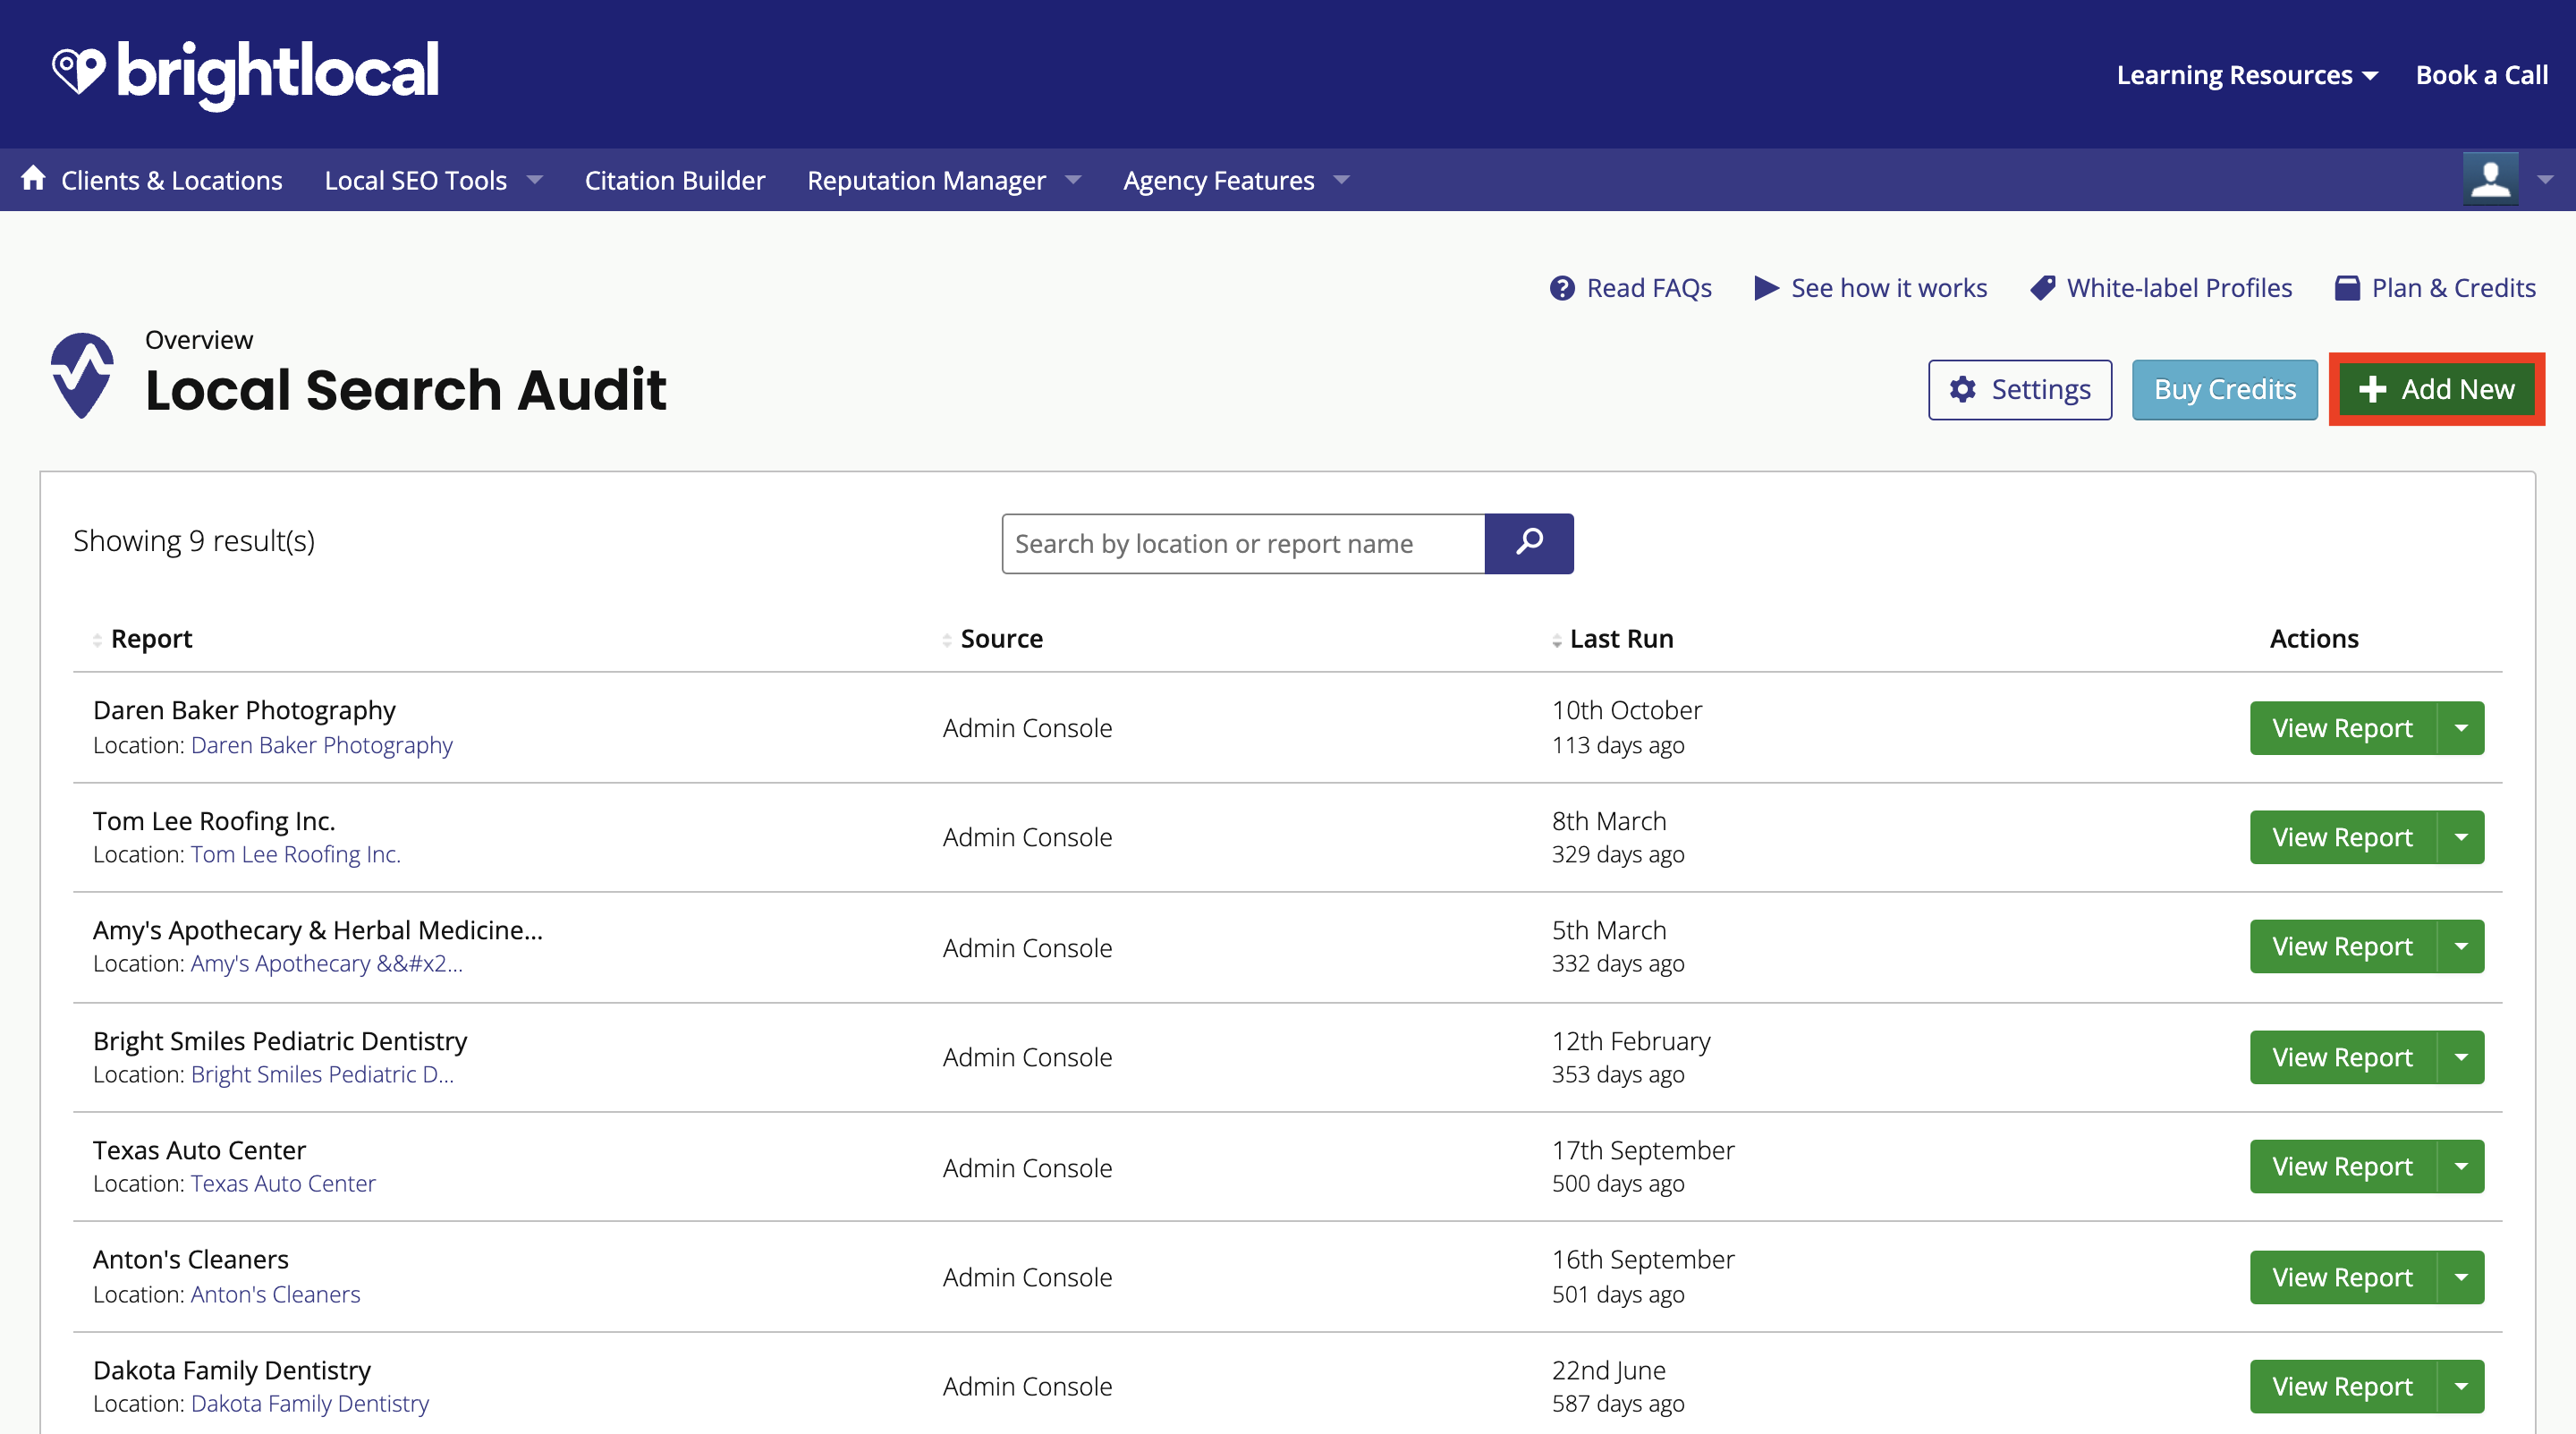The width and height of the screenshot is (2576, 1434).
Task: Open Bright Smiles Pediatric D... location link
Action: 322,1074
